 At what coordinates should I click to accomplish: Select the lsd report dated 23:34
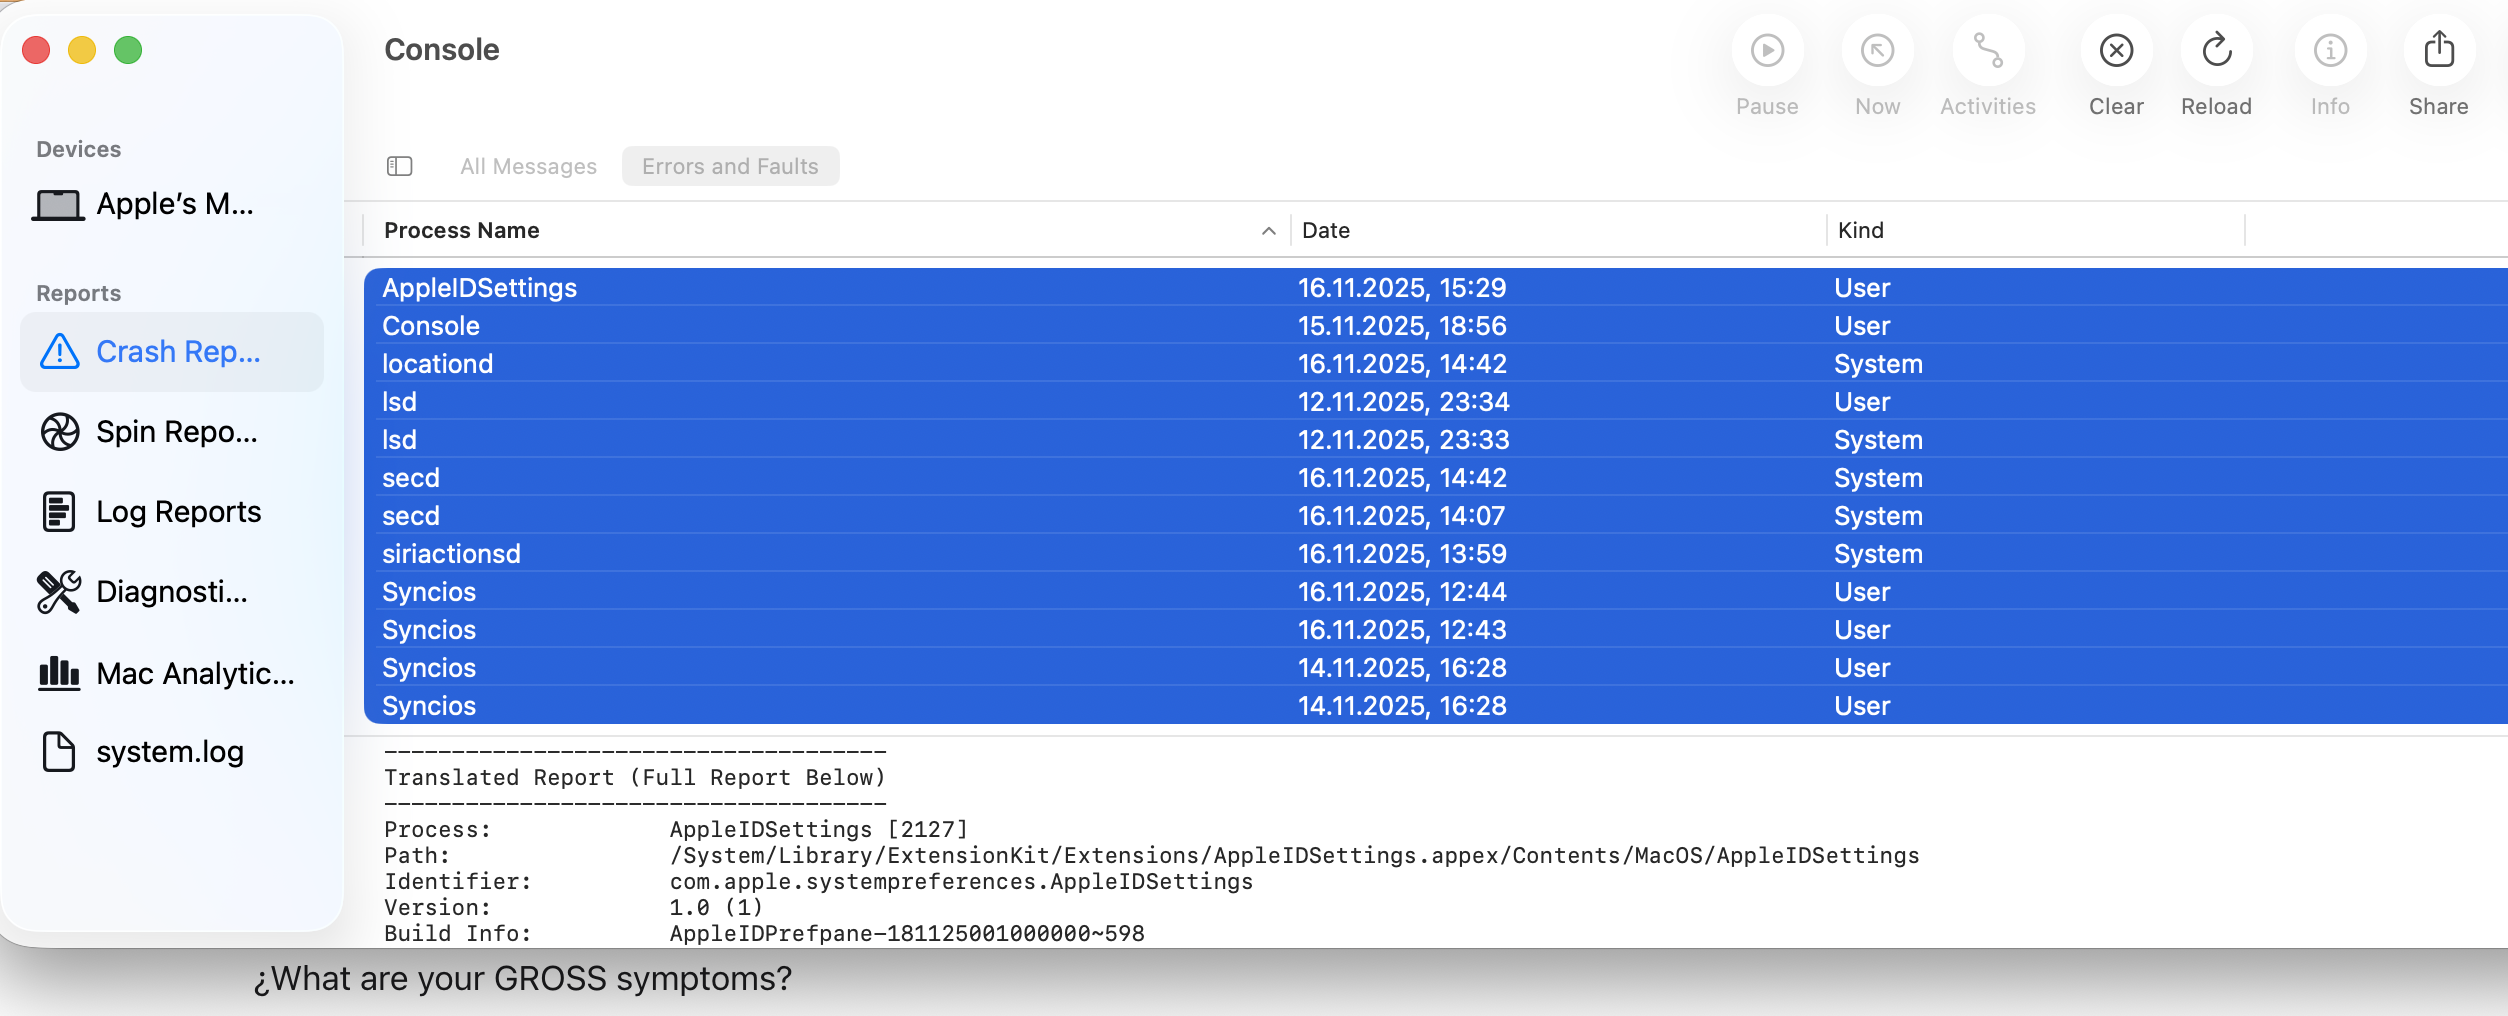(x=1436, y=402)
